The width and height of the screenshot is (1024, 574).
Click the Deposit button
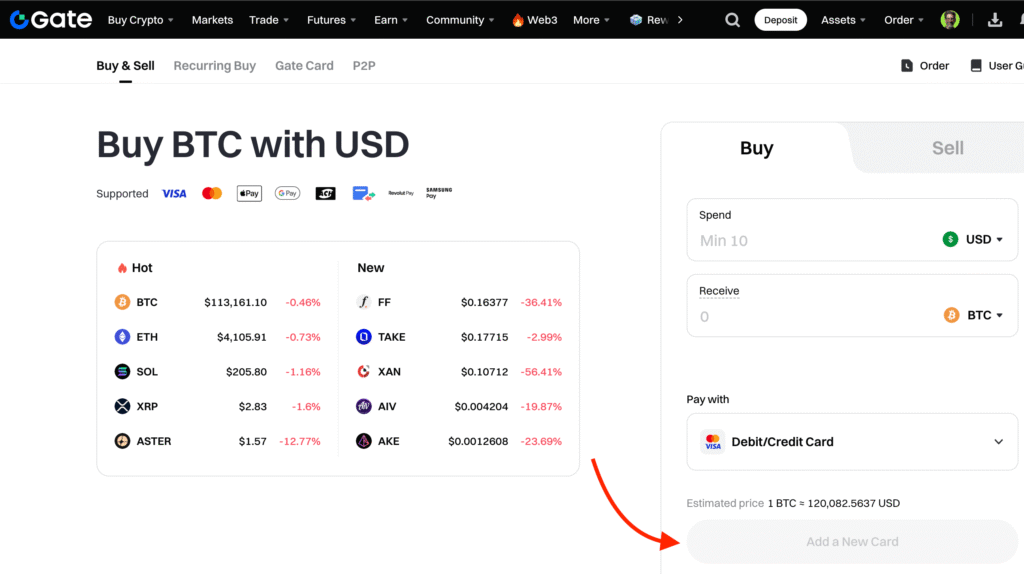780,20
